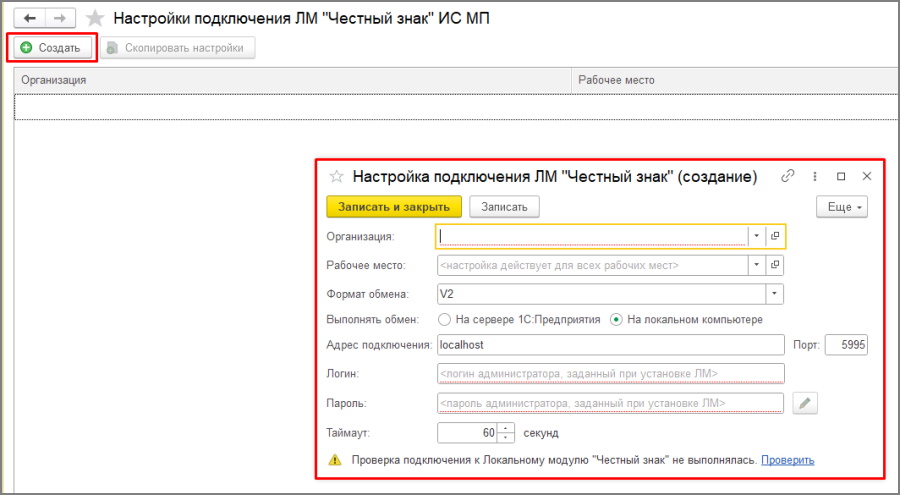Open the Еще dropdown menu
The image size is (900, 495).
coord(841,207)
